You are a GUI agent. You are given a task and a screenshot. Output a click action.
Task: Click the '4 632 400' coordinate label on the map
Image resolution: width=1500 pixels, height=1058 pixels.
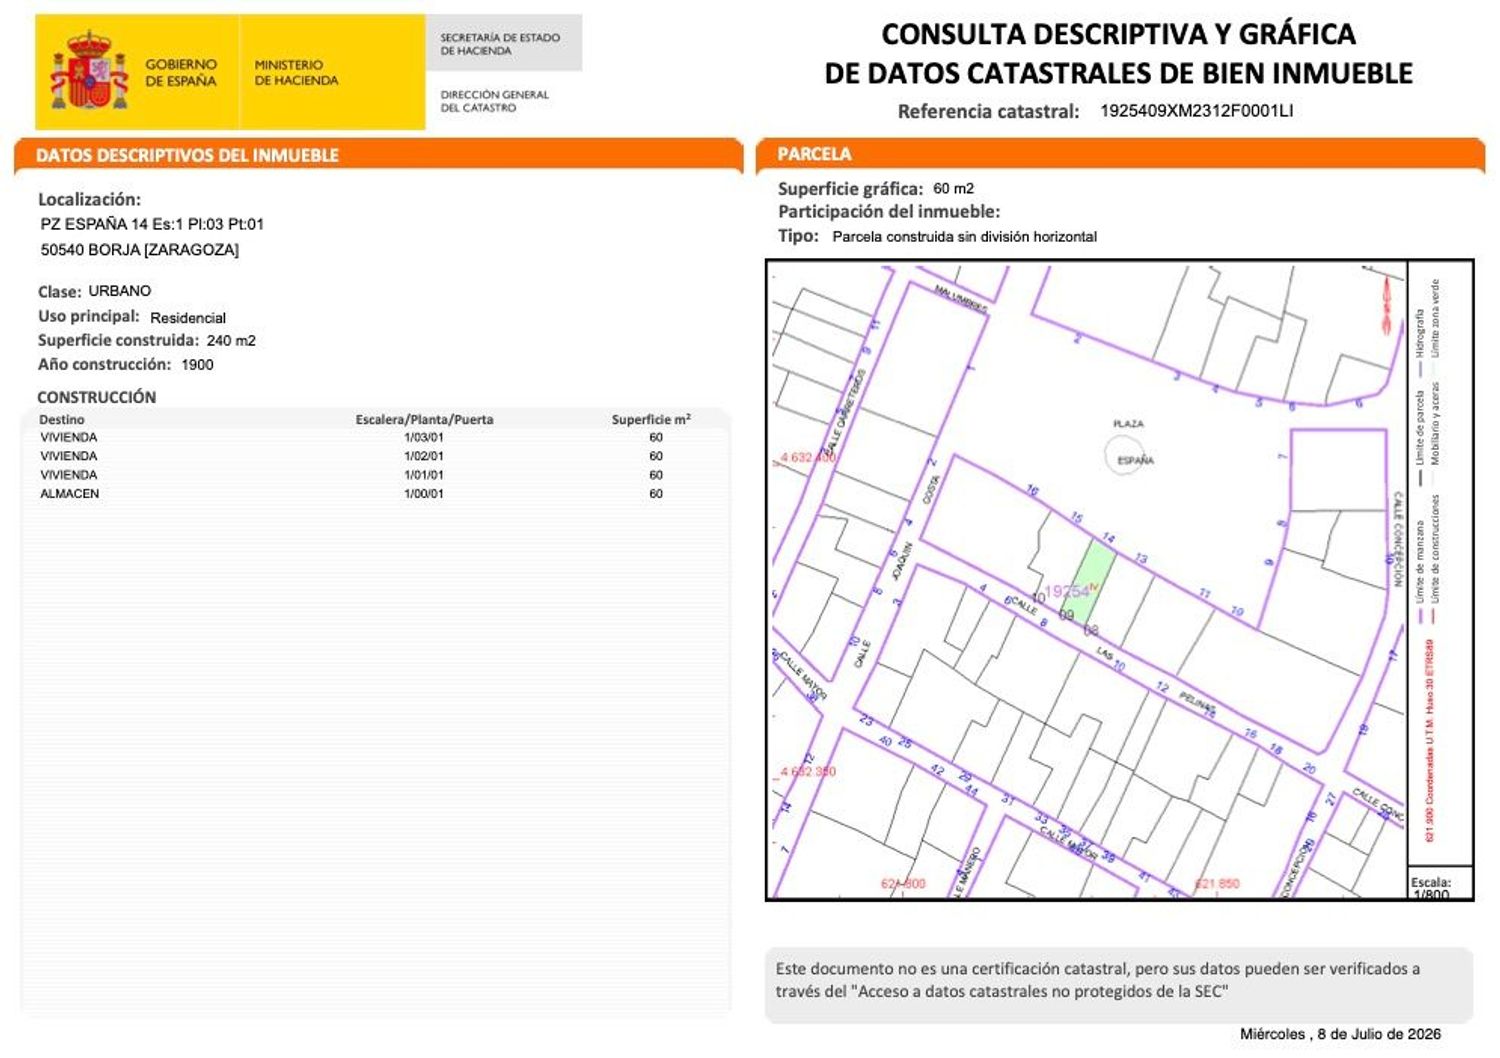pyautogui.click(x=808, y=458)
